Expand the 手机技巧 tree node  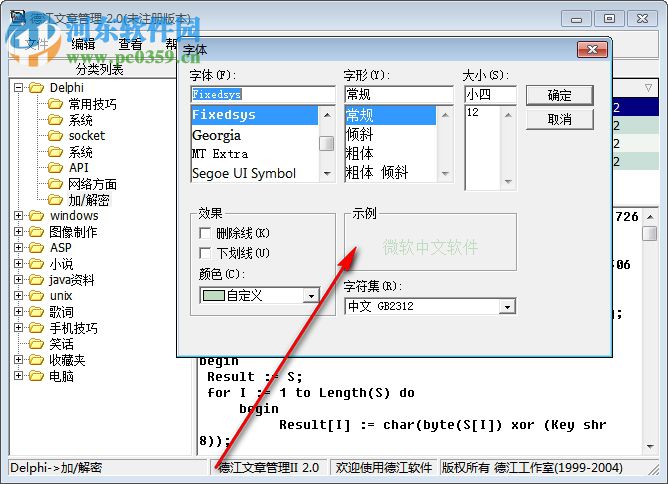(x=18, y=328)
